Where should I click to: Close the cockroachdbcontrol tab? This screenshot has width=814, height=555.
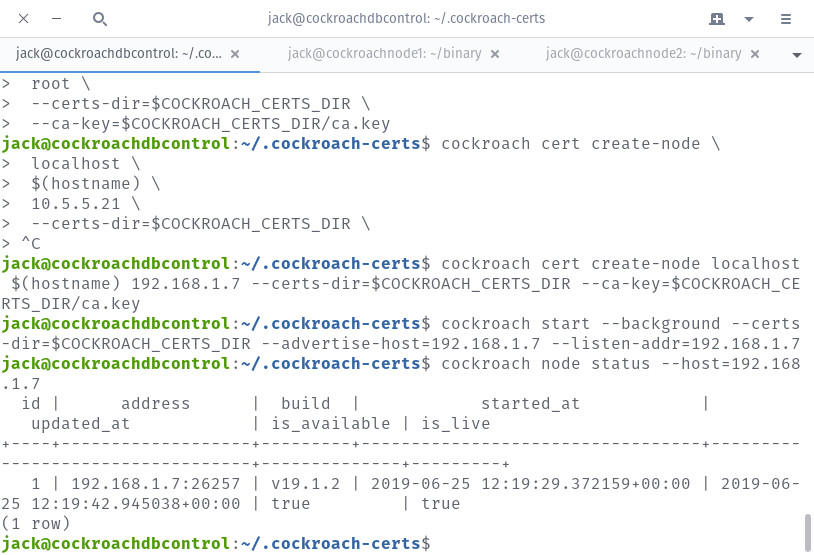[235, 54]
